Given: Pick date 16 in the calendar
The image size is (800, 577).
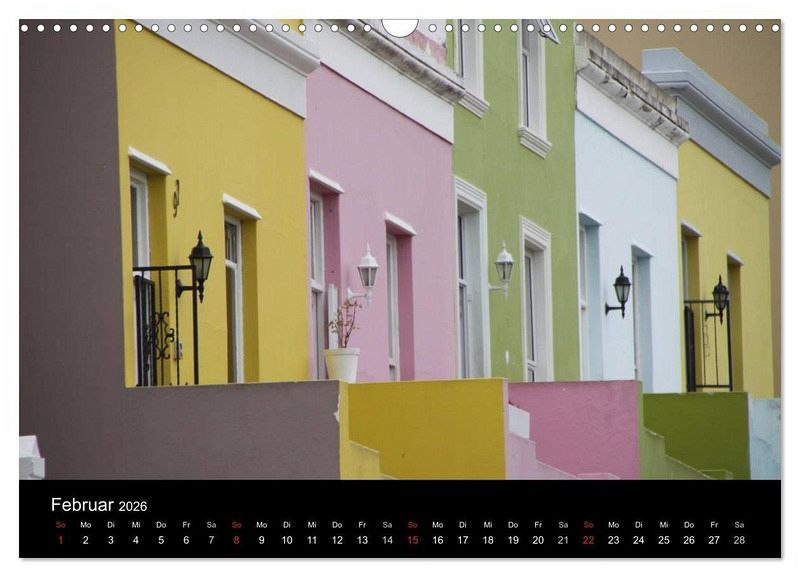Looking at the screenshot, I should point(438,540).
